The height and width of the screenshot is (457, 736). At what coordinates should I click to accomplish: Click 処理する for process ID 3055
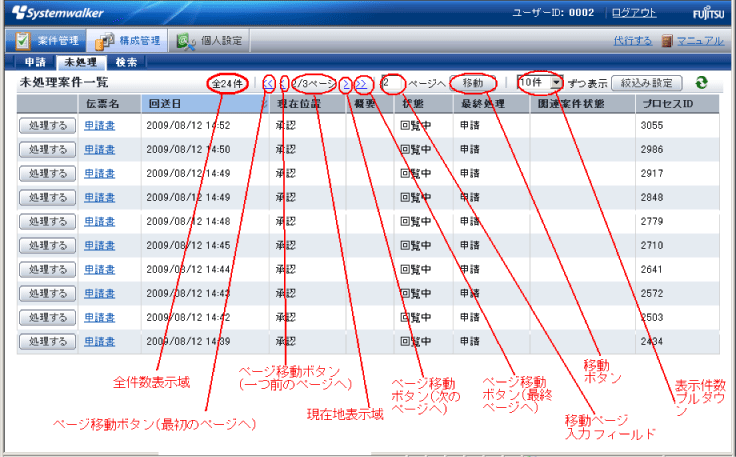pyautogui.click(x=47, y=125)
